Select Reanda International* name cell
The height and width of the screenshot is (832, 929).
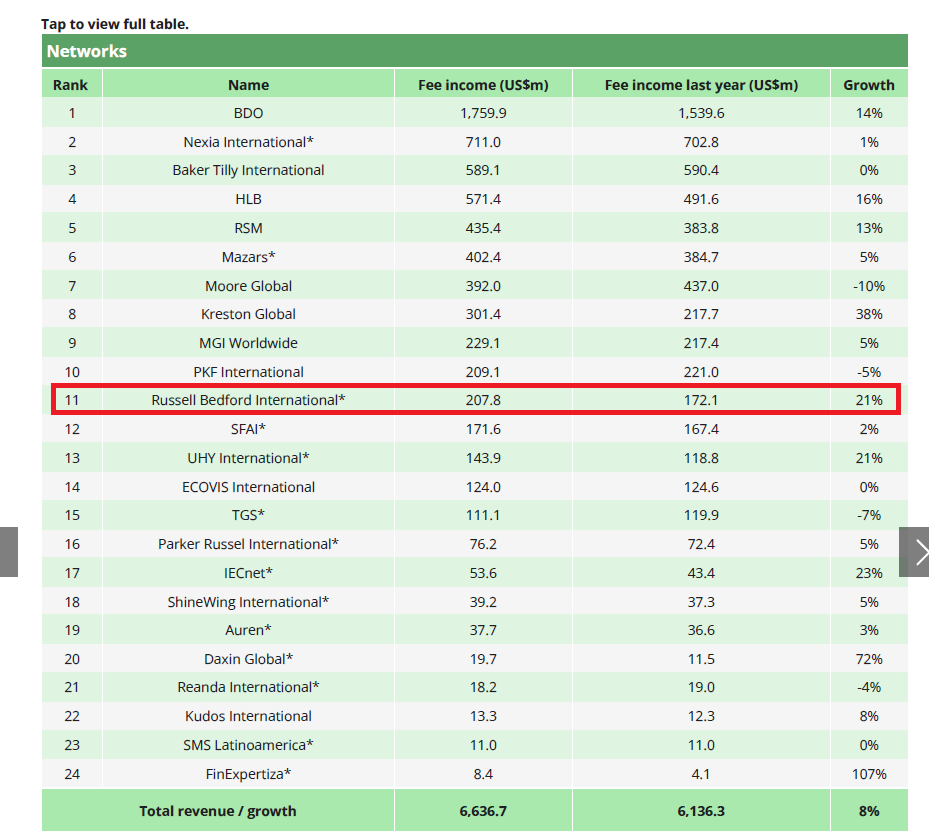[x=248, y=686]
